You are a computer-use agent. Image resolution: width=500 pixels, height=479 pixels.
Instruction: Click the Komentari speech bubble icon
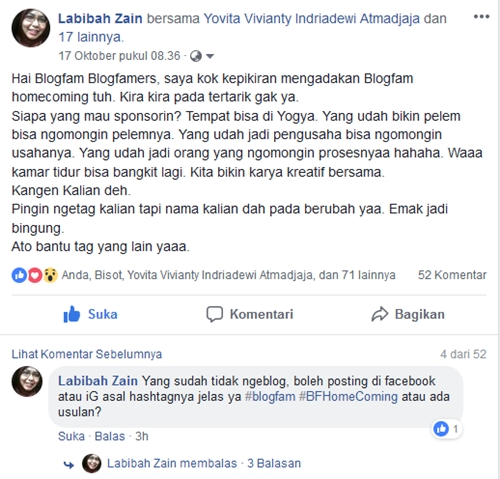pos(214,314)
